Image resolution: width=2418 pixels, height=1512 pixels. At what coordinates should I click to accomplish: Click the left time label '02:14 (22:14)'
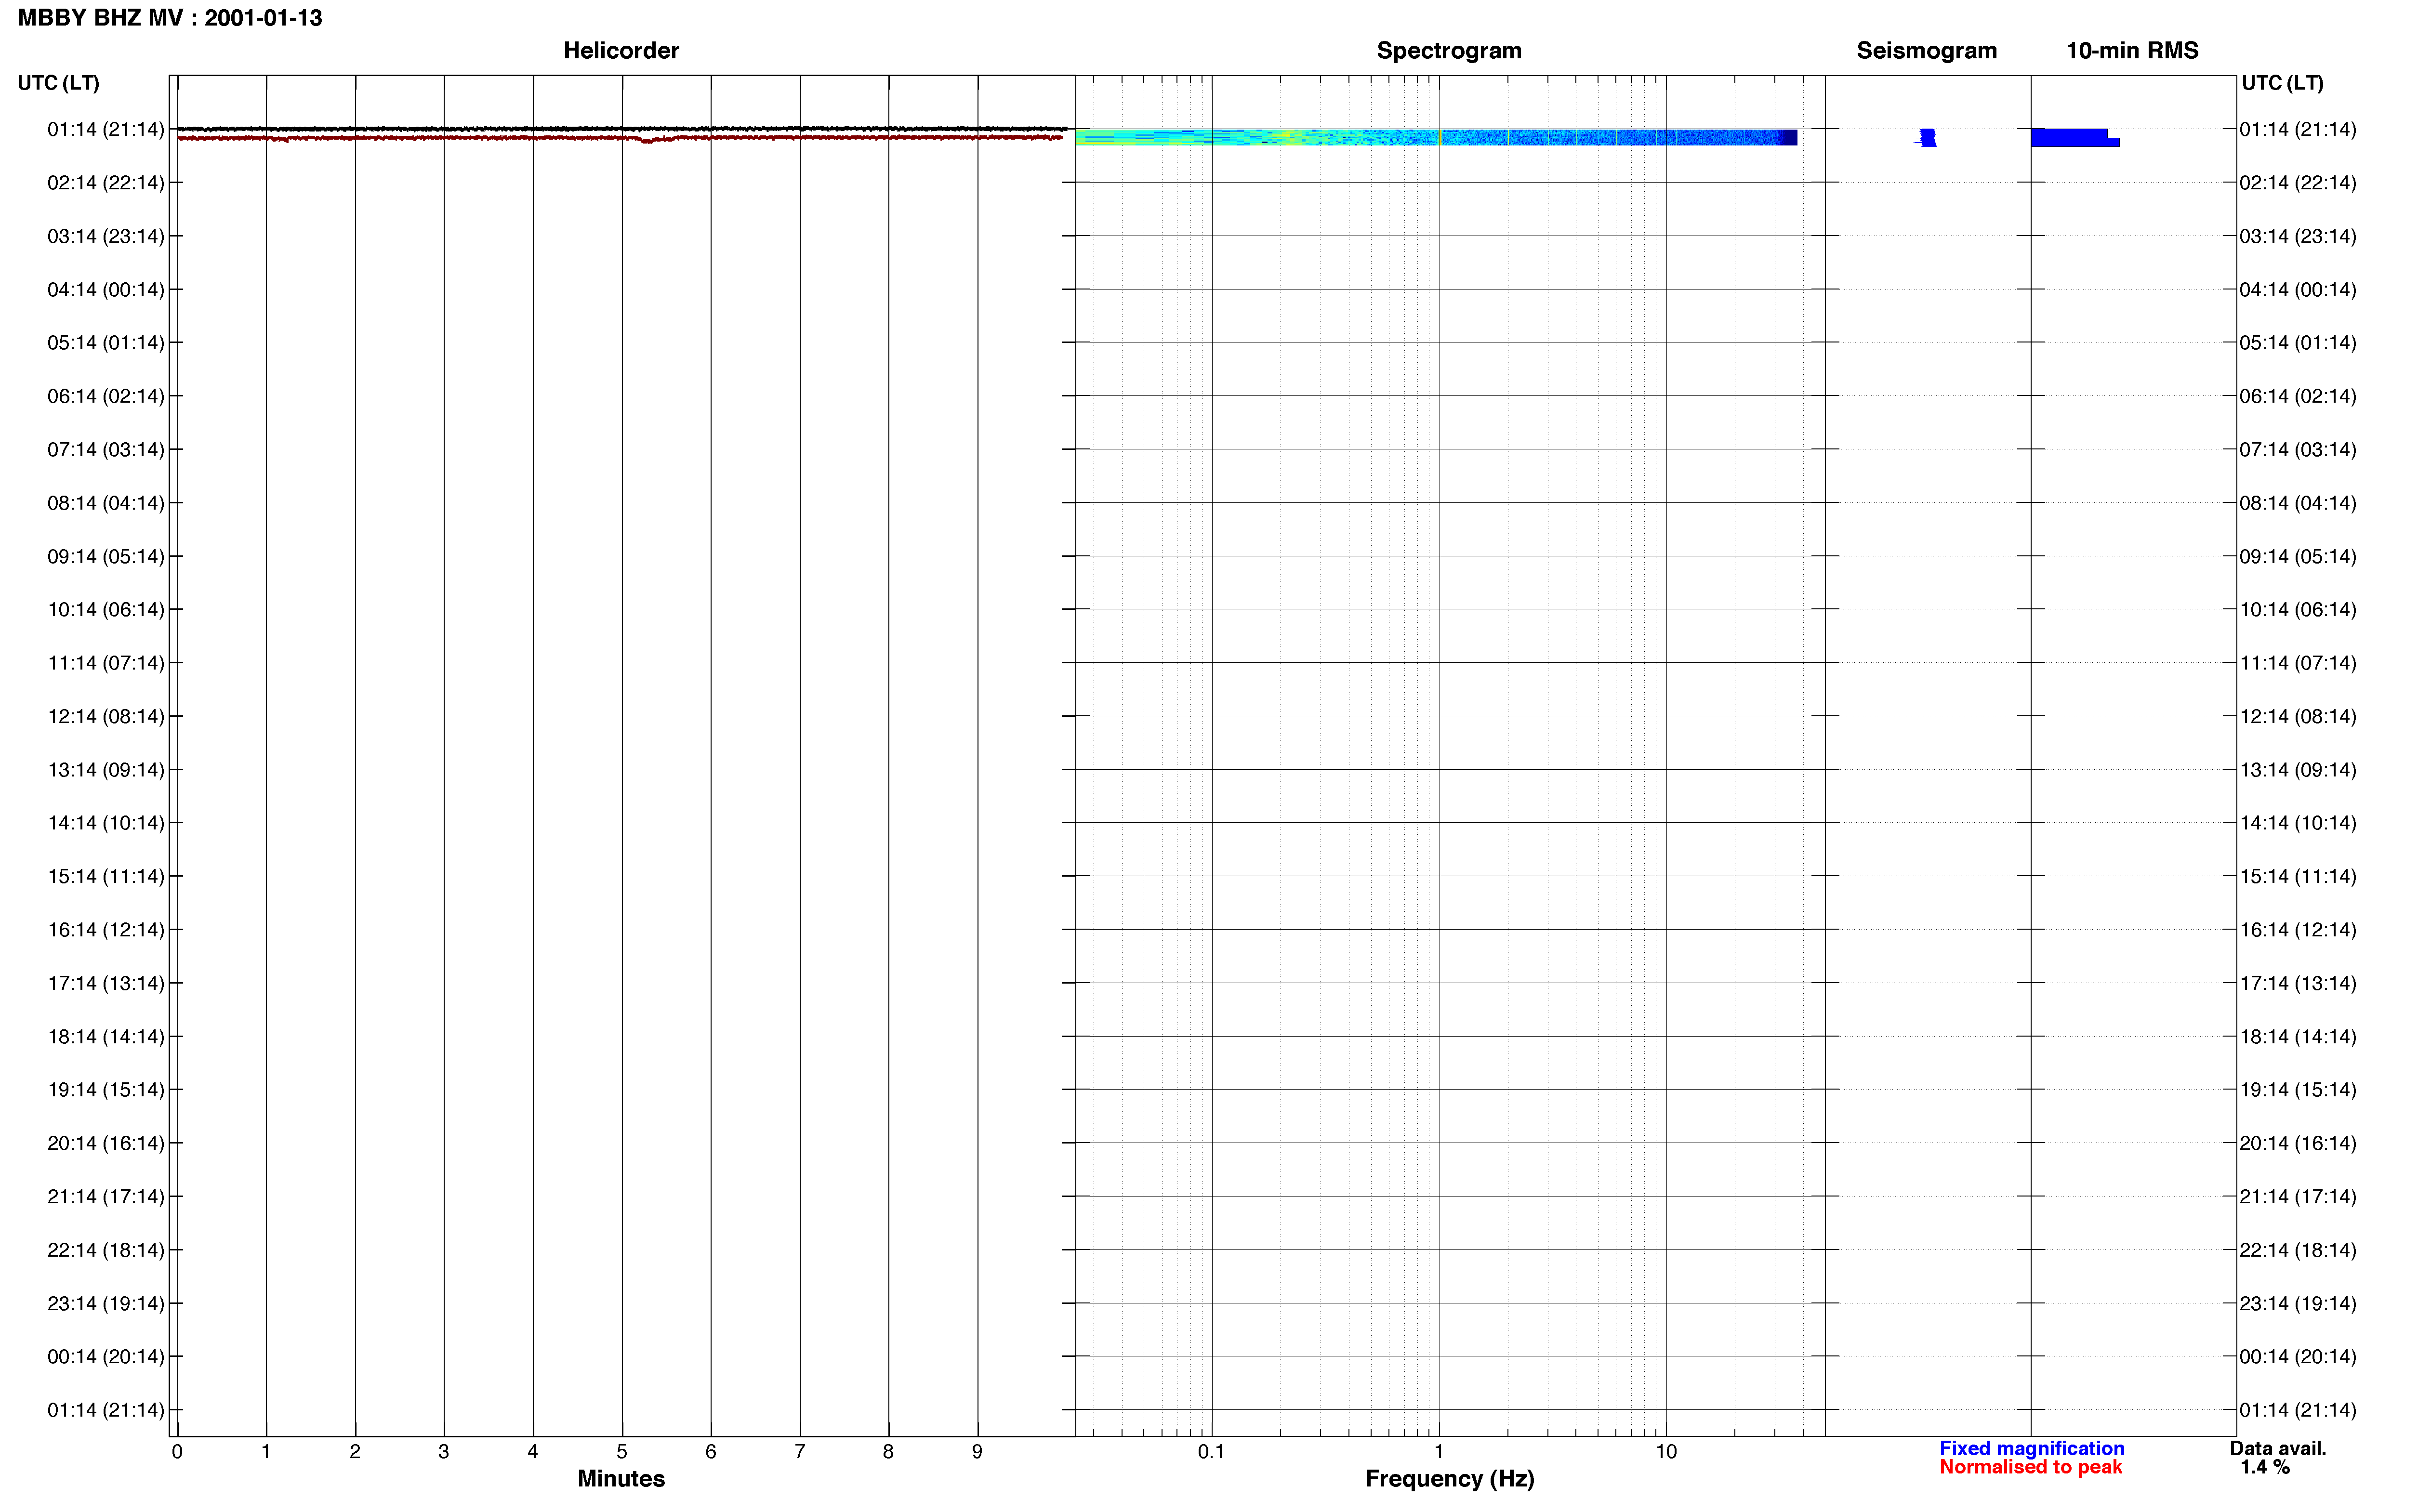pos(106,183)
